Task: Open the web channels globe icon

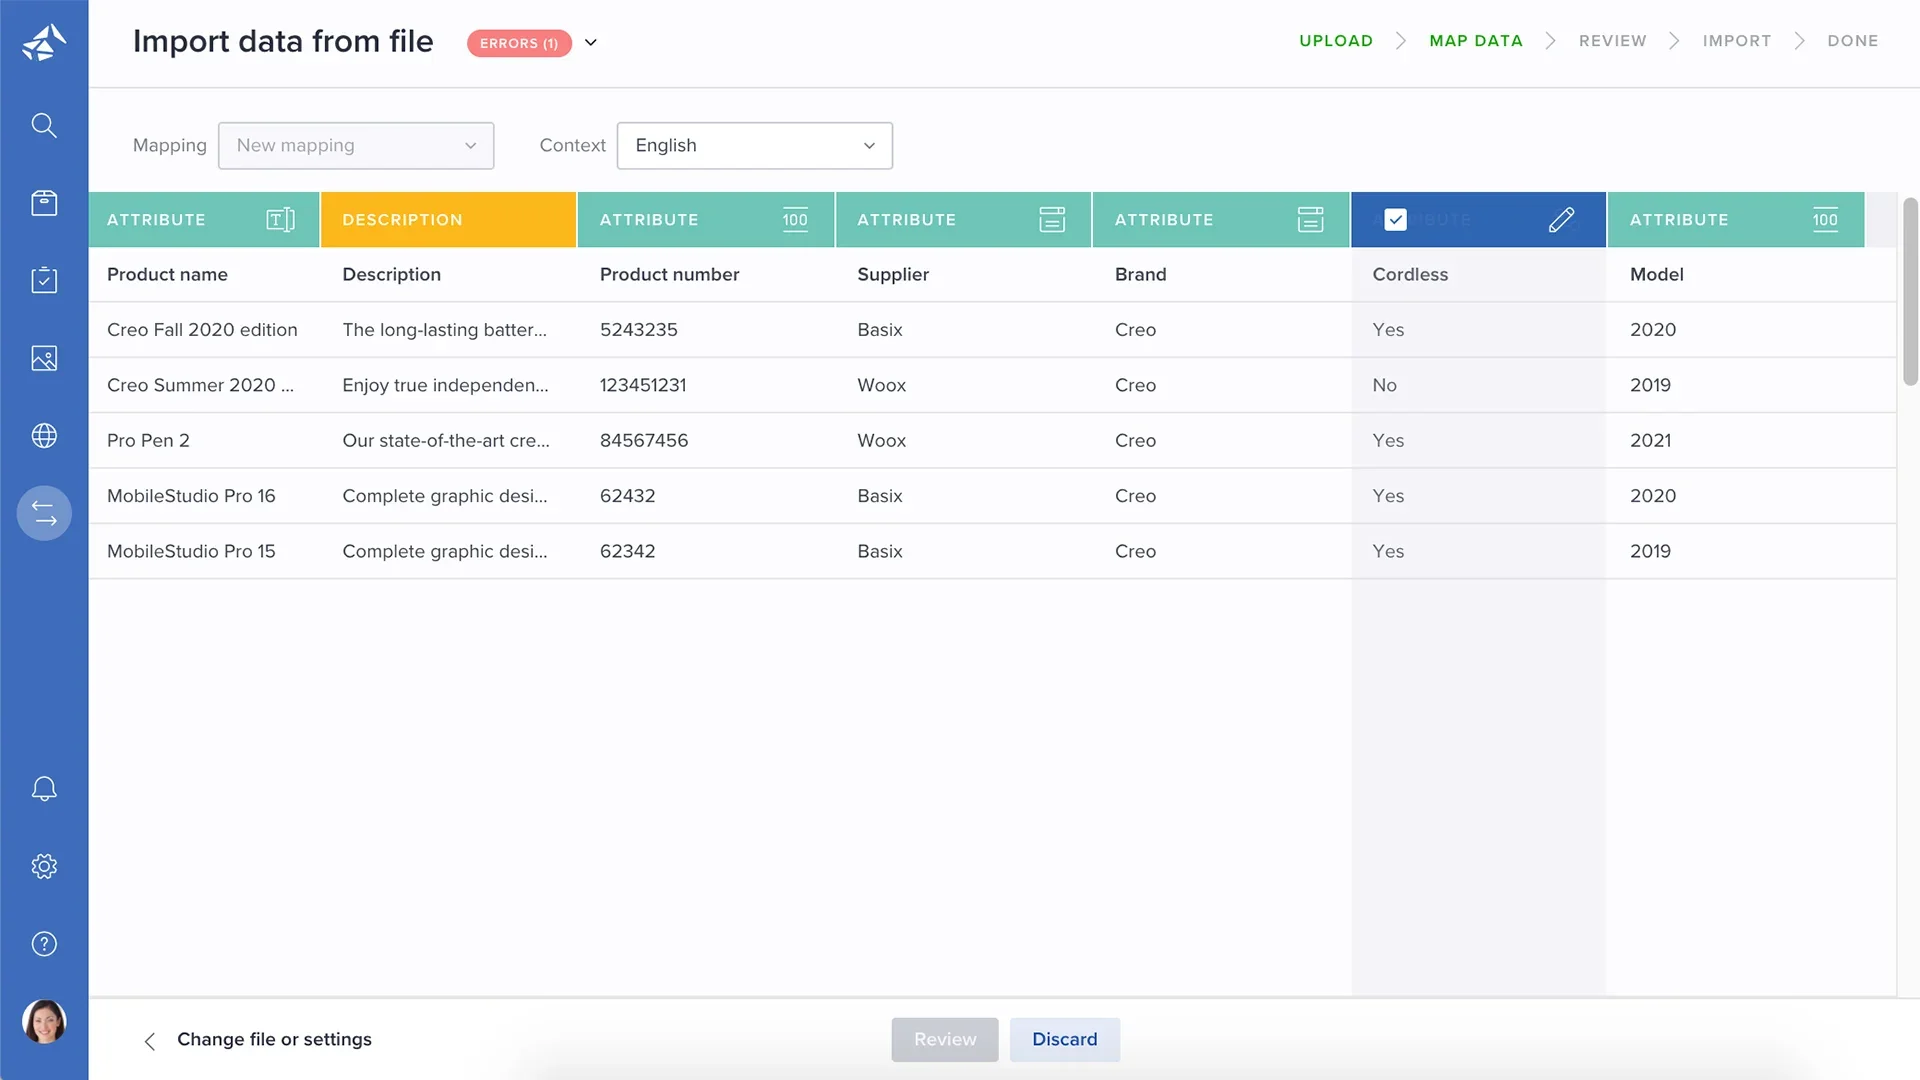Action: coord(44,436)
